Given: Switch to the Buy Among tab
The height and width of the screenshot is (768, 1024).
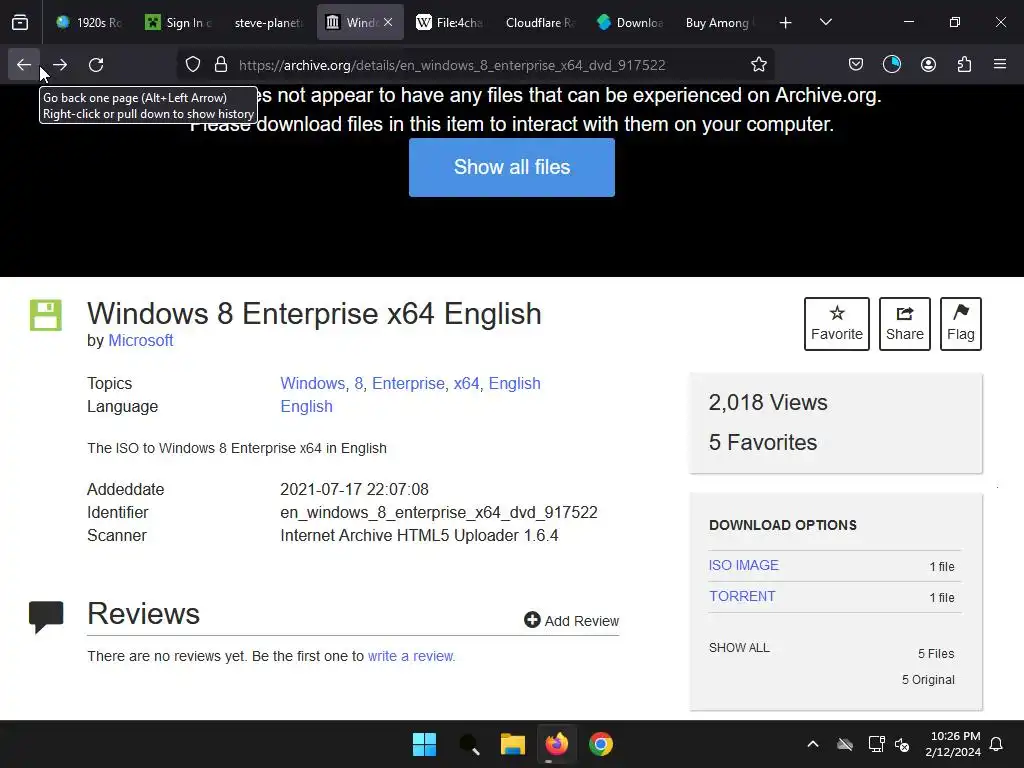Looking at the screenshot, I should [x=719, y=23].
